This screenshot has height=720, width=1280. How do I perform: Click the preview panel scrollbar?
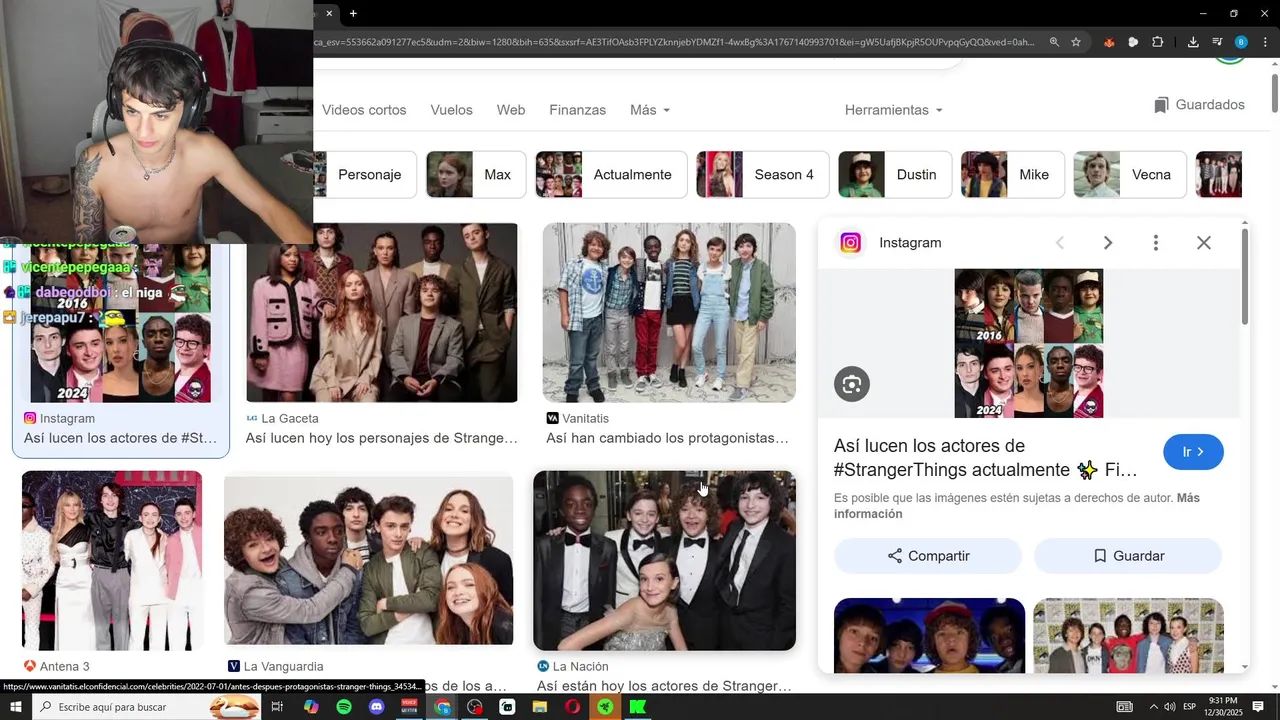click(1245, 276)
